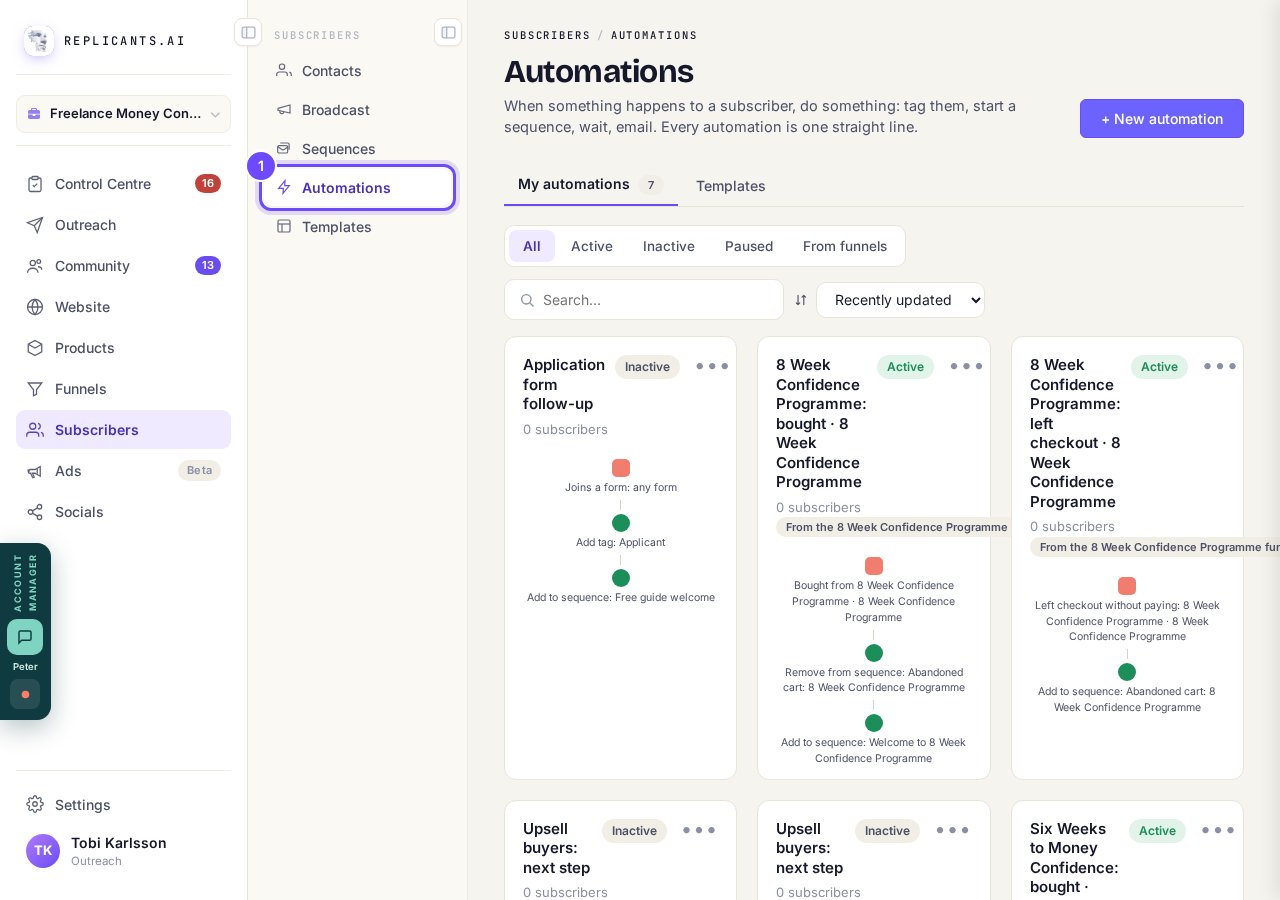Open Sequences in the Subscribers submenu
1280x900 pixels.
coord(358,148)
